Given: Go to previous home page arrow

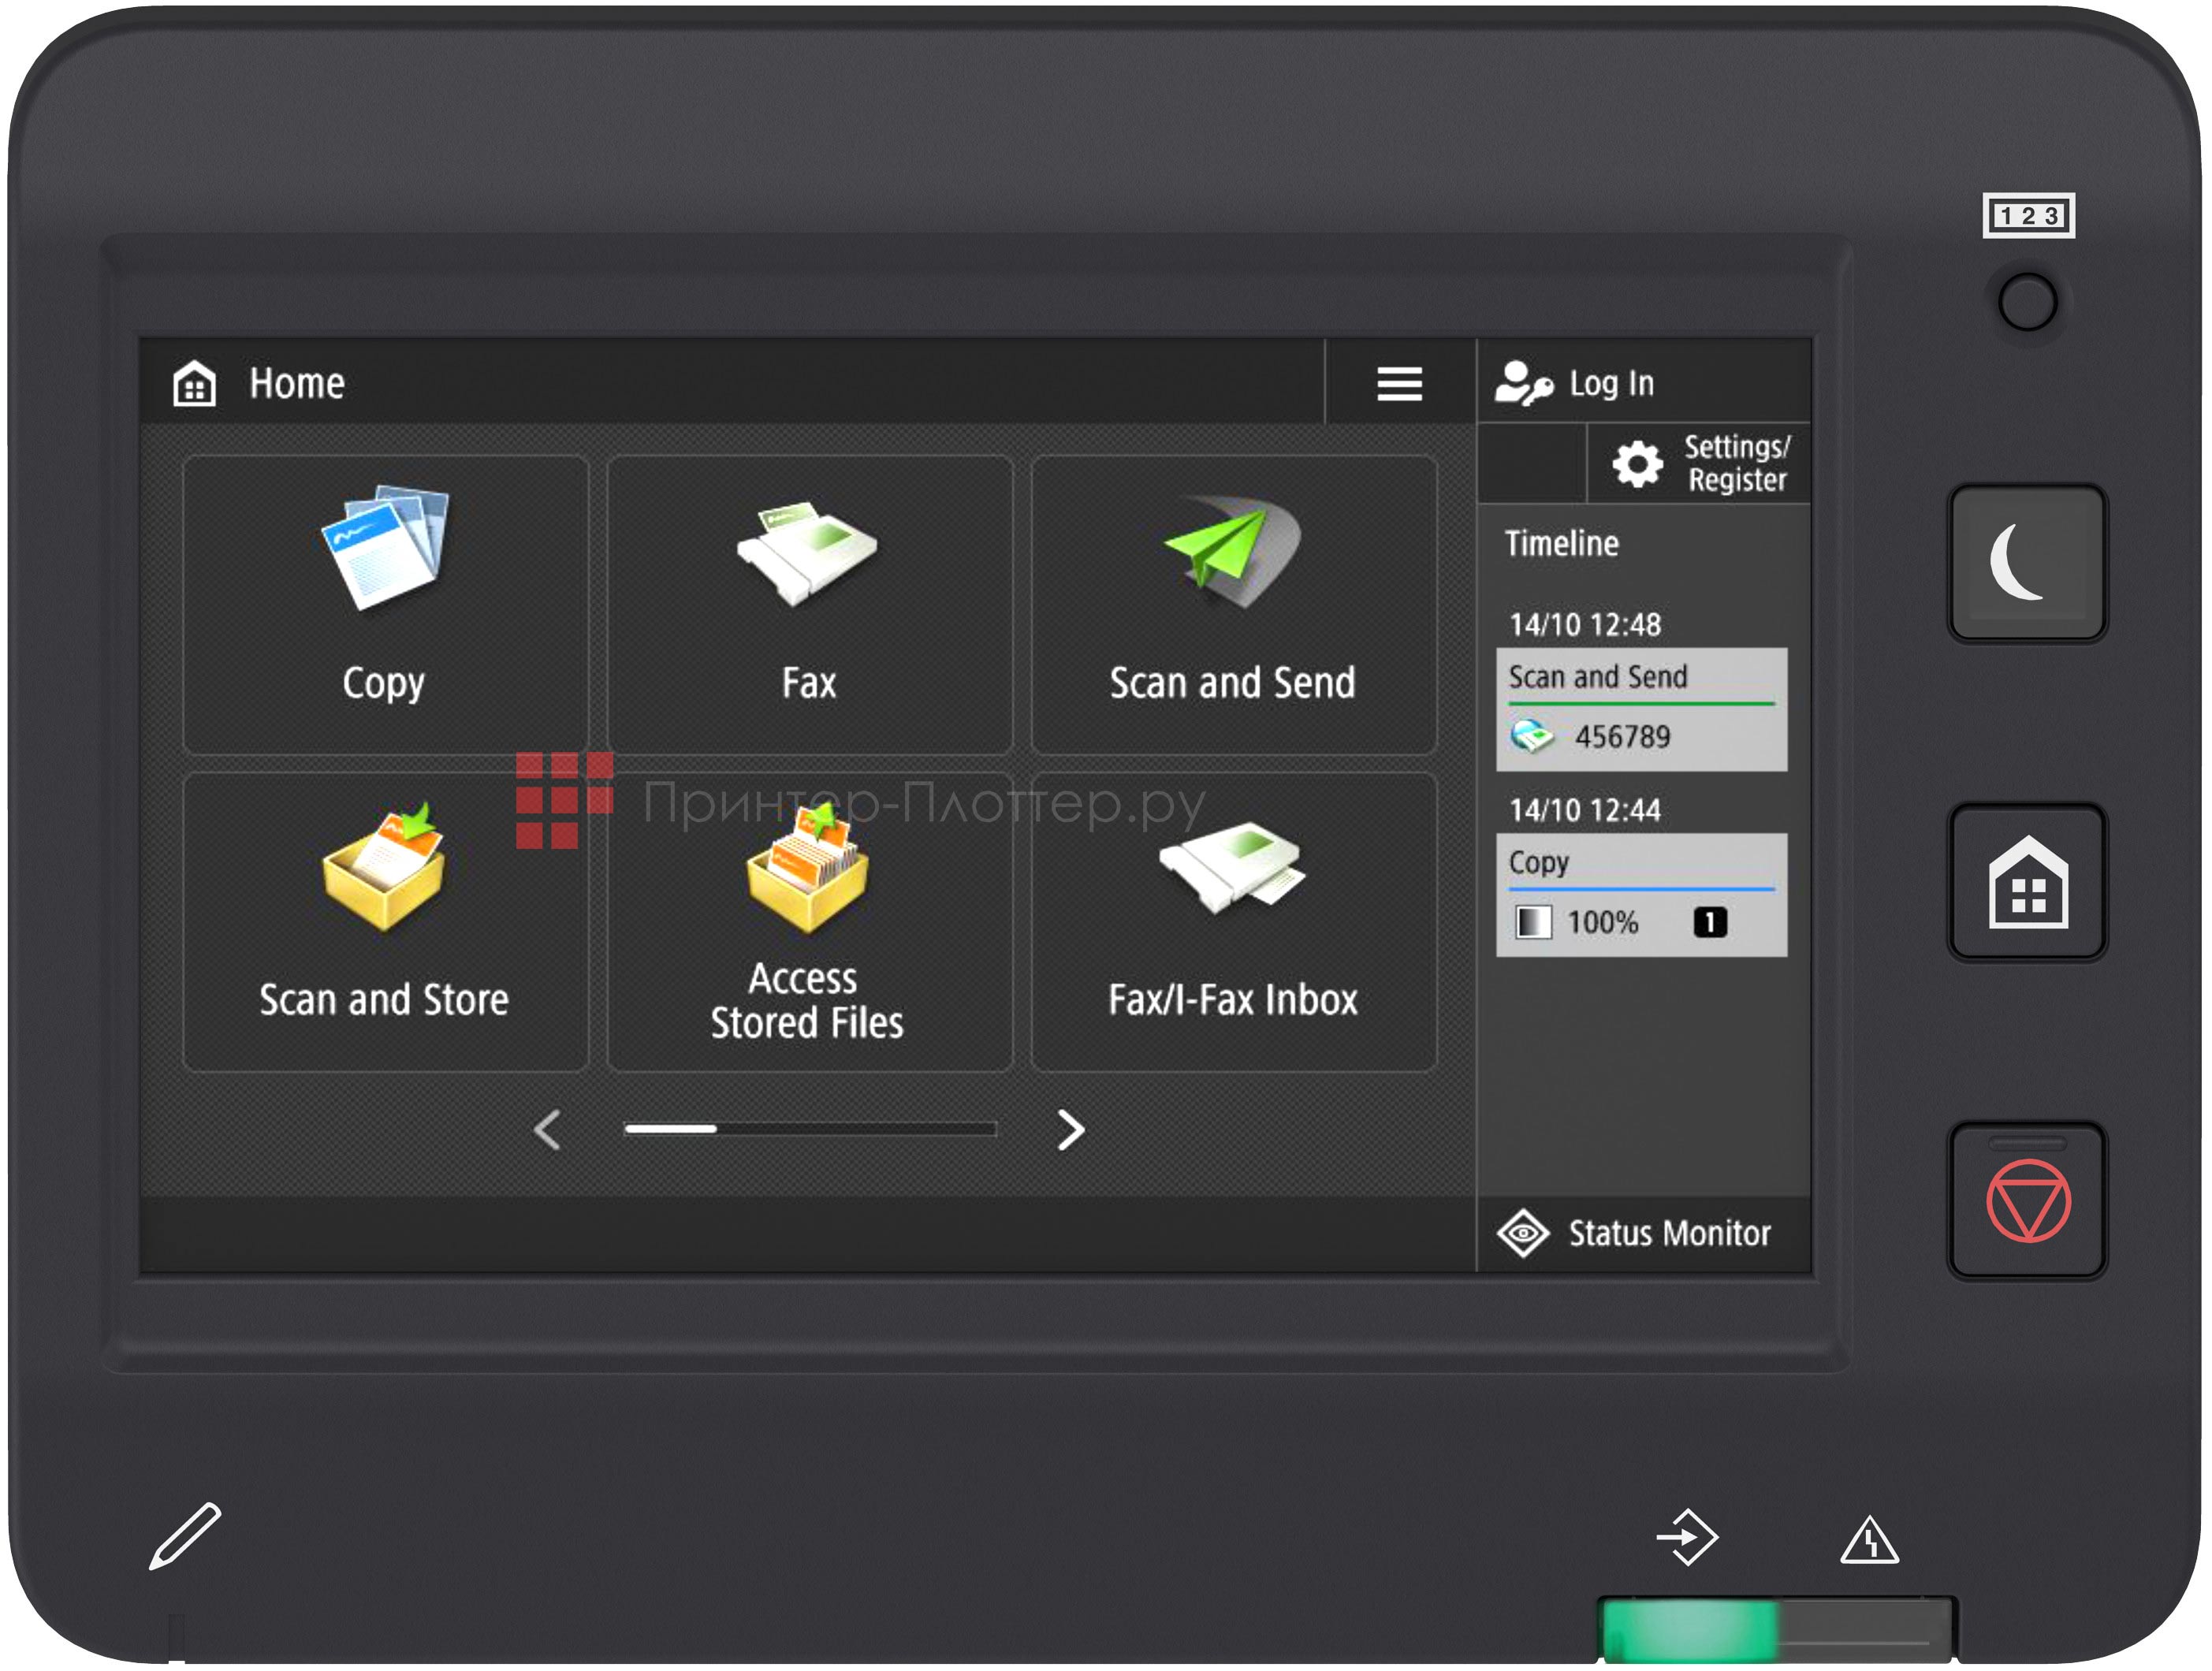Looking at the screenshot, I should pyautogui.click(x=547, y=1130).
